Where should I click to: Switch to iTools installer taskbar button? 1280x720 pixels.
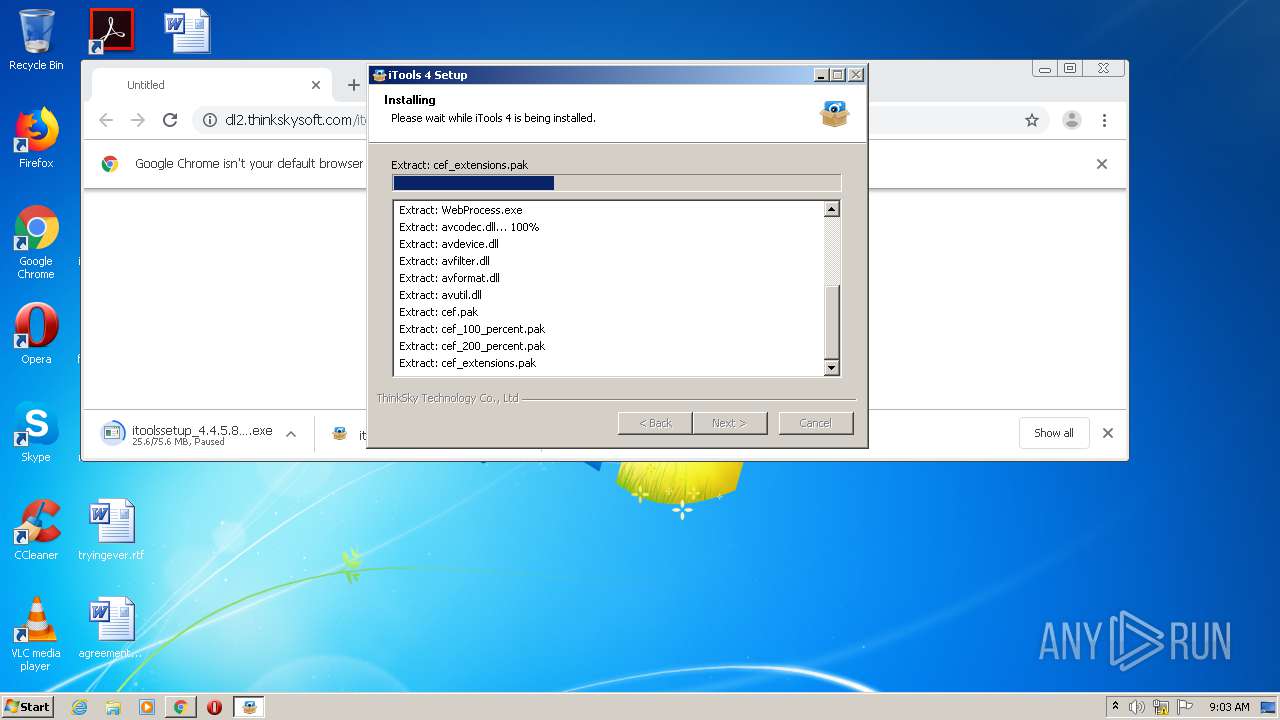click(249, 707)
